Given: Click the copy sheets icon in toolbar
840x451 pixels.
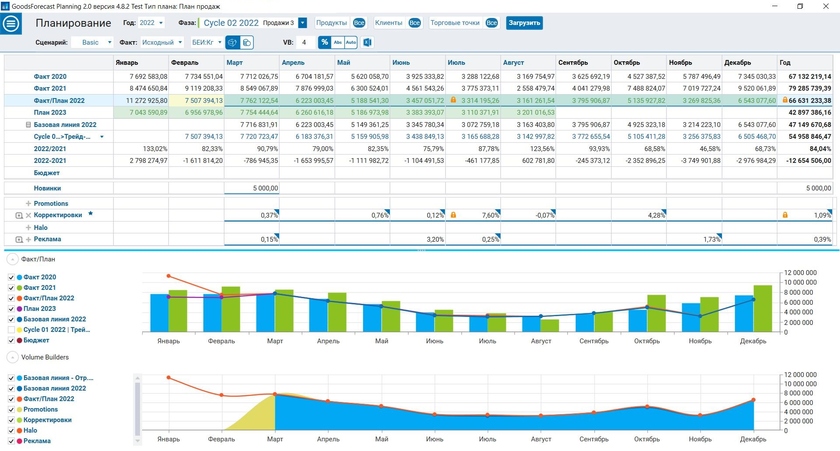Looking at the screenshot, I should [x=246, y=43].
